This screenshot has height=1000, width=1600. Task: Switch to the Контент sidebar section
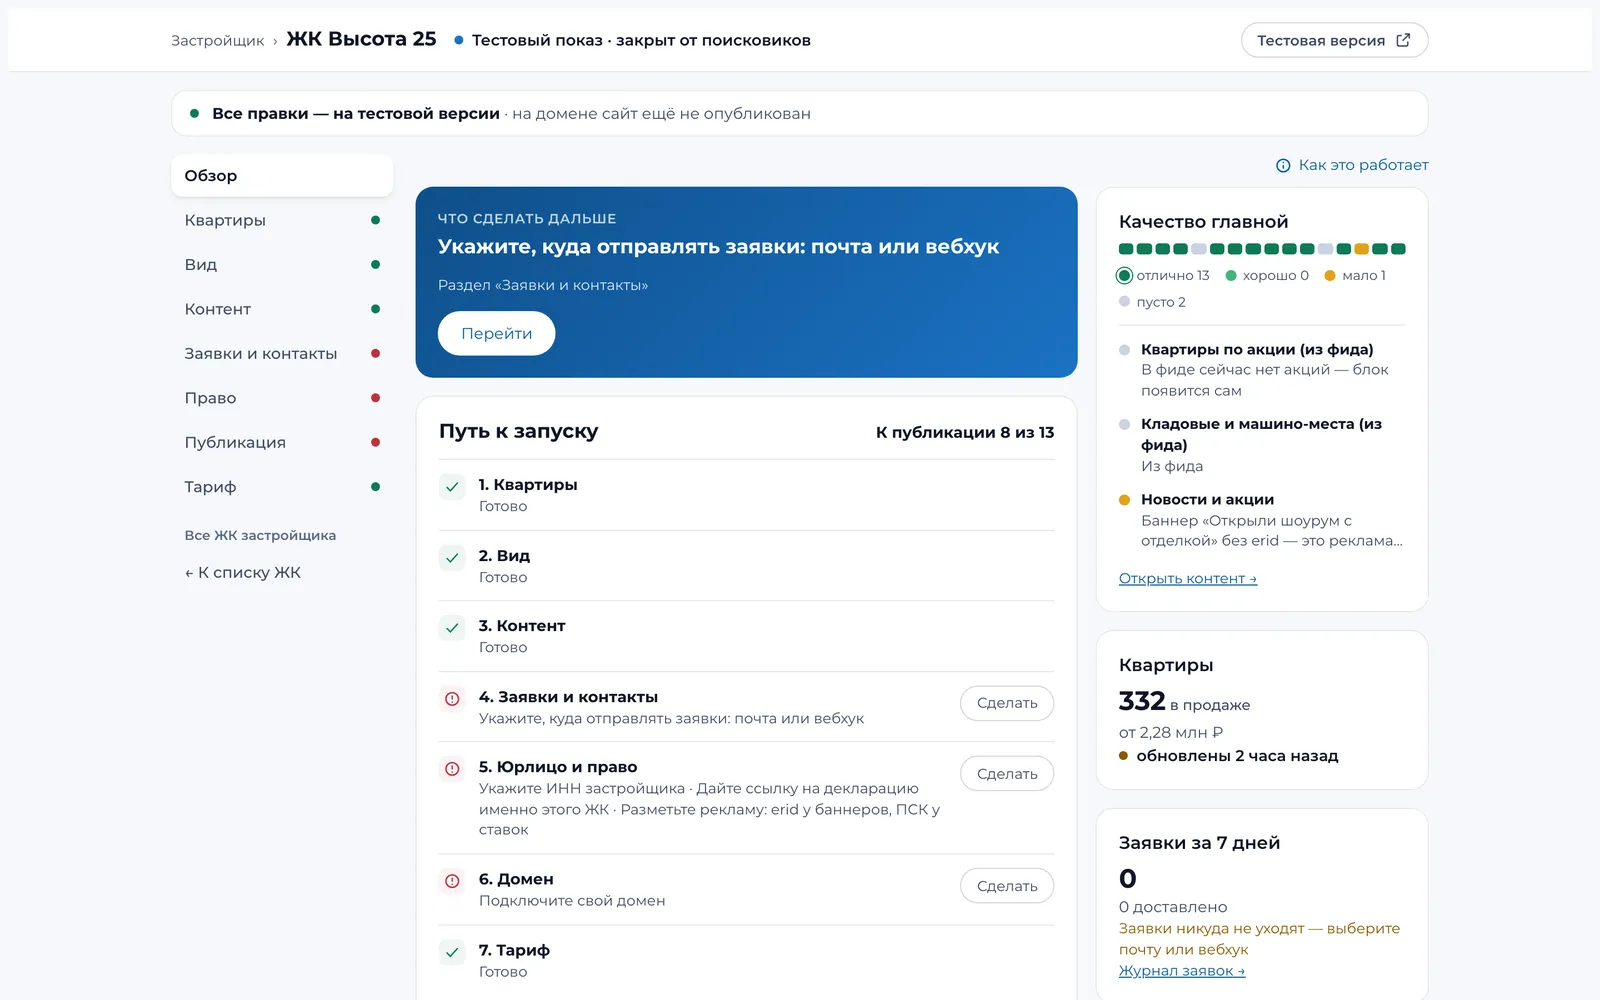click(x=282, y=309)
